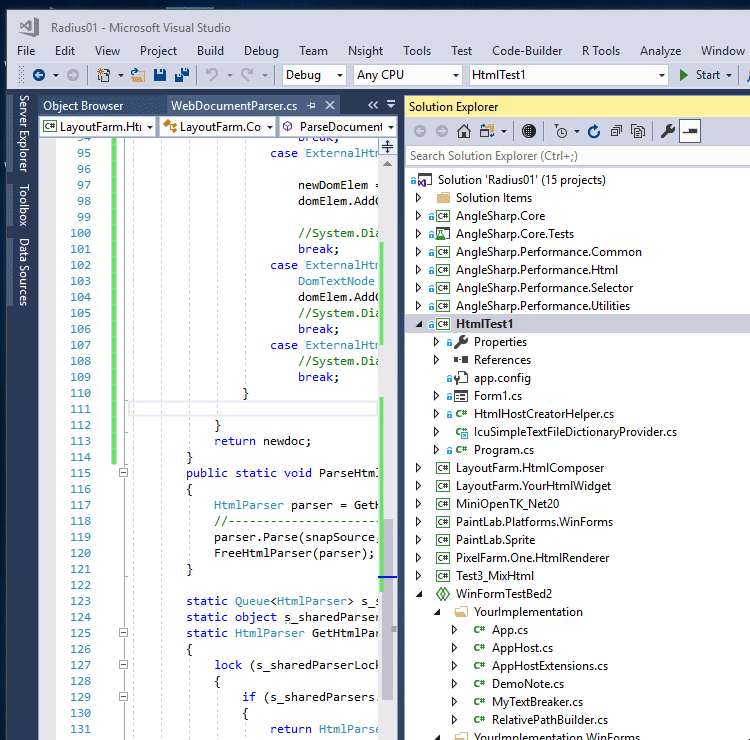This screenshot has height=740, width=750.
Task: Collapse the HtmlTest1 project node
Action: [419, 324]
